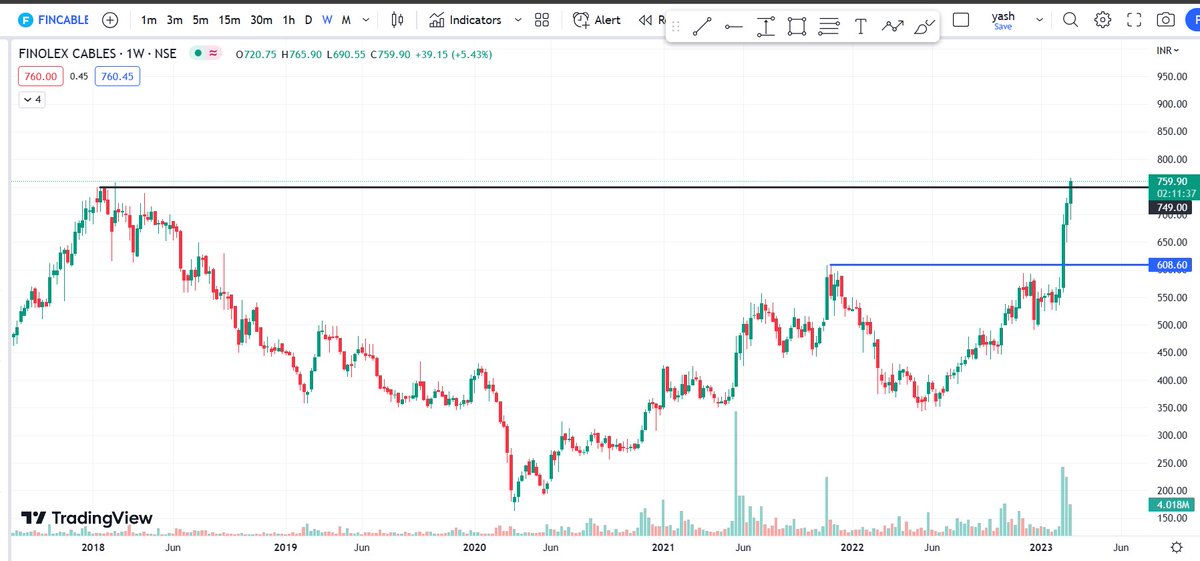Click the red 760.00 sell price button

click(x=40, y=77)
